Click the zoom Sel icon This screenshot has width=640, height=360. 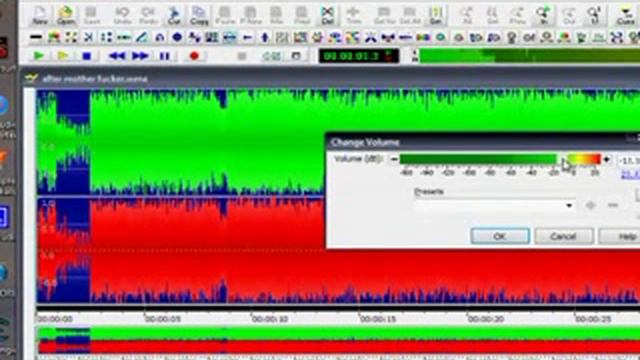tap(492, 16)
